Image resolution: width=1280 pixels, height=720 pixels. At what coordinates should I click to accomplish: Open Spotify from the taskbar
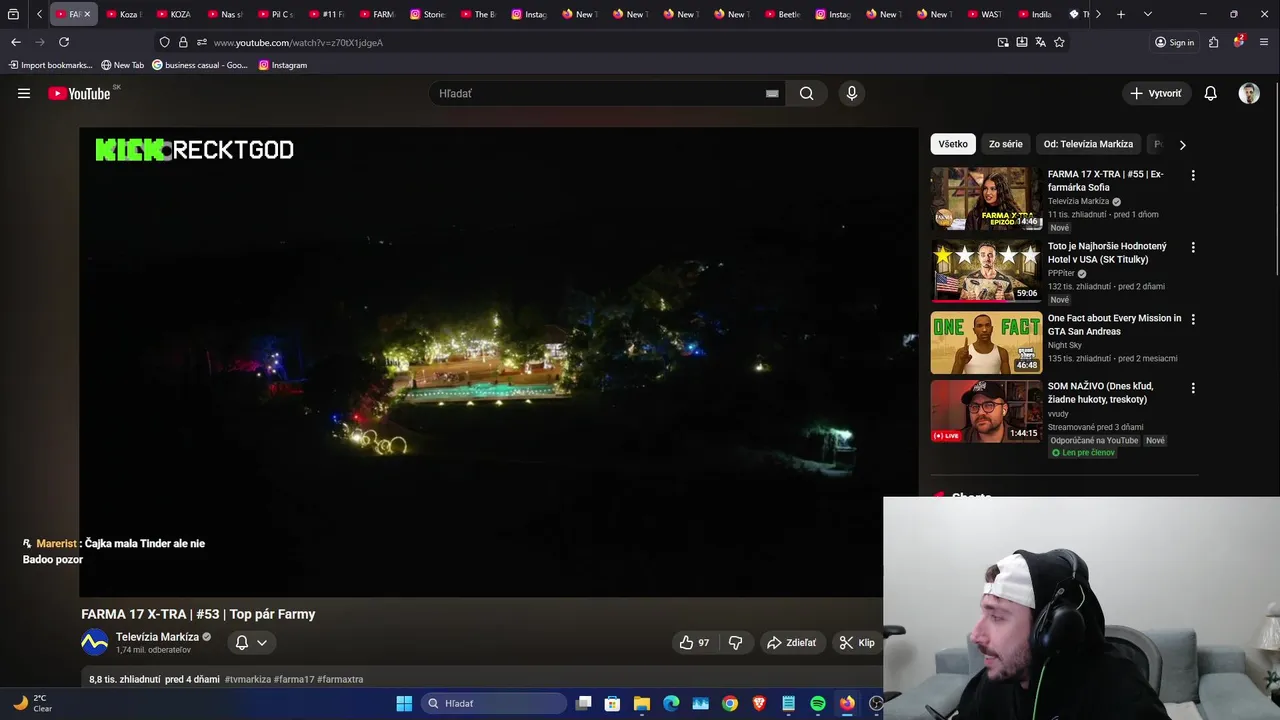(x=818, y=703)
